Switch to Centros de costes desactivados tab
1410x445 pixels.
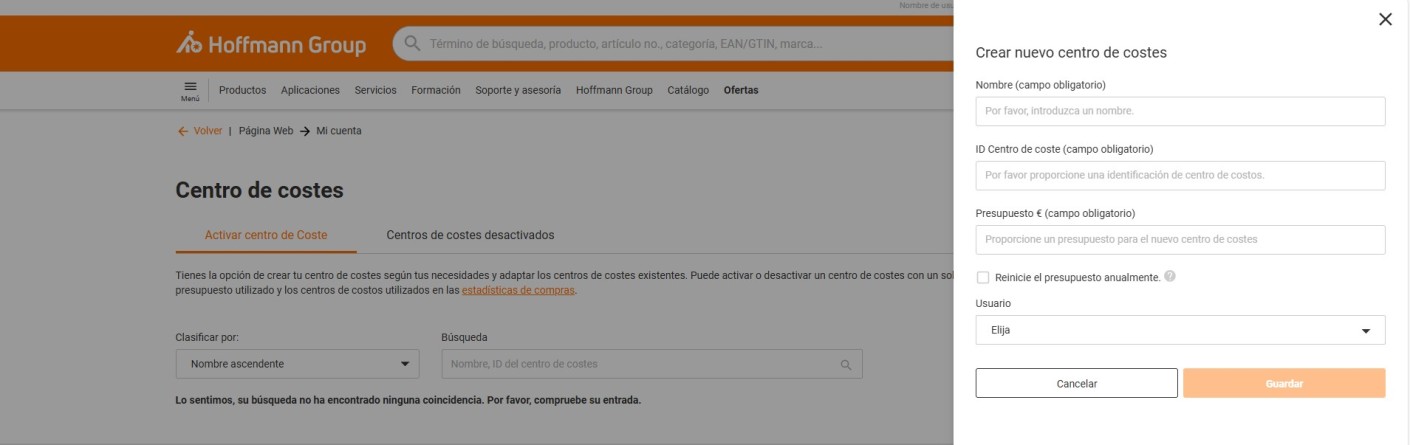pyautogui.click(x=470, y=235)
